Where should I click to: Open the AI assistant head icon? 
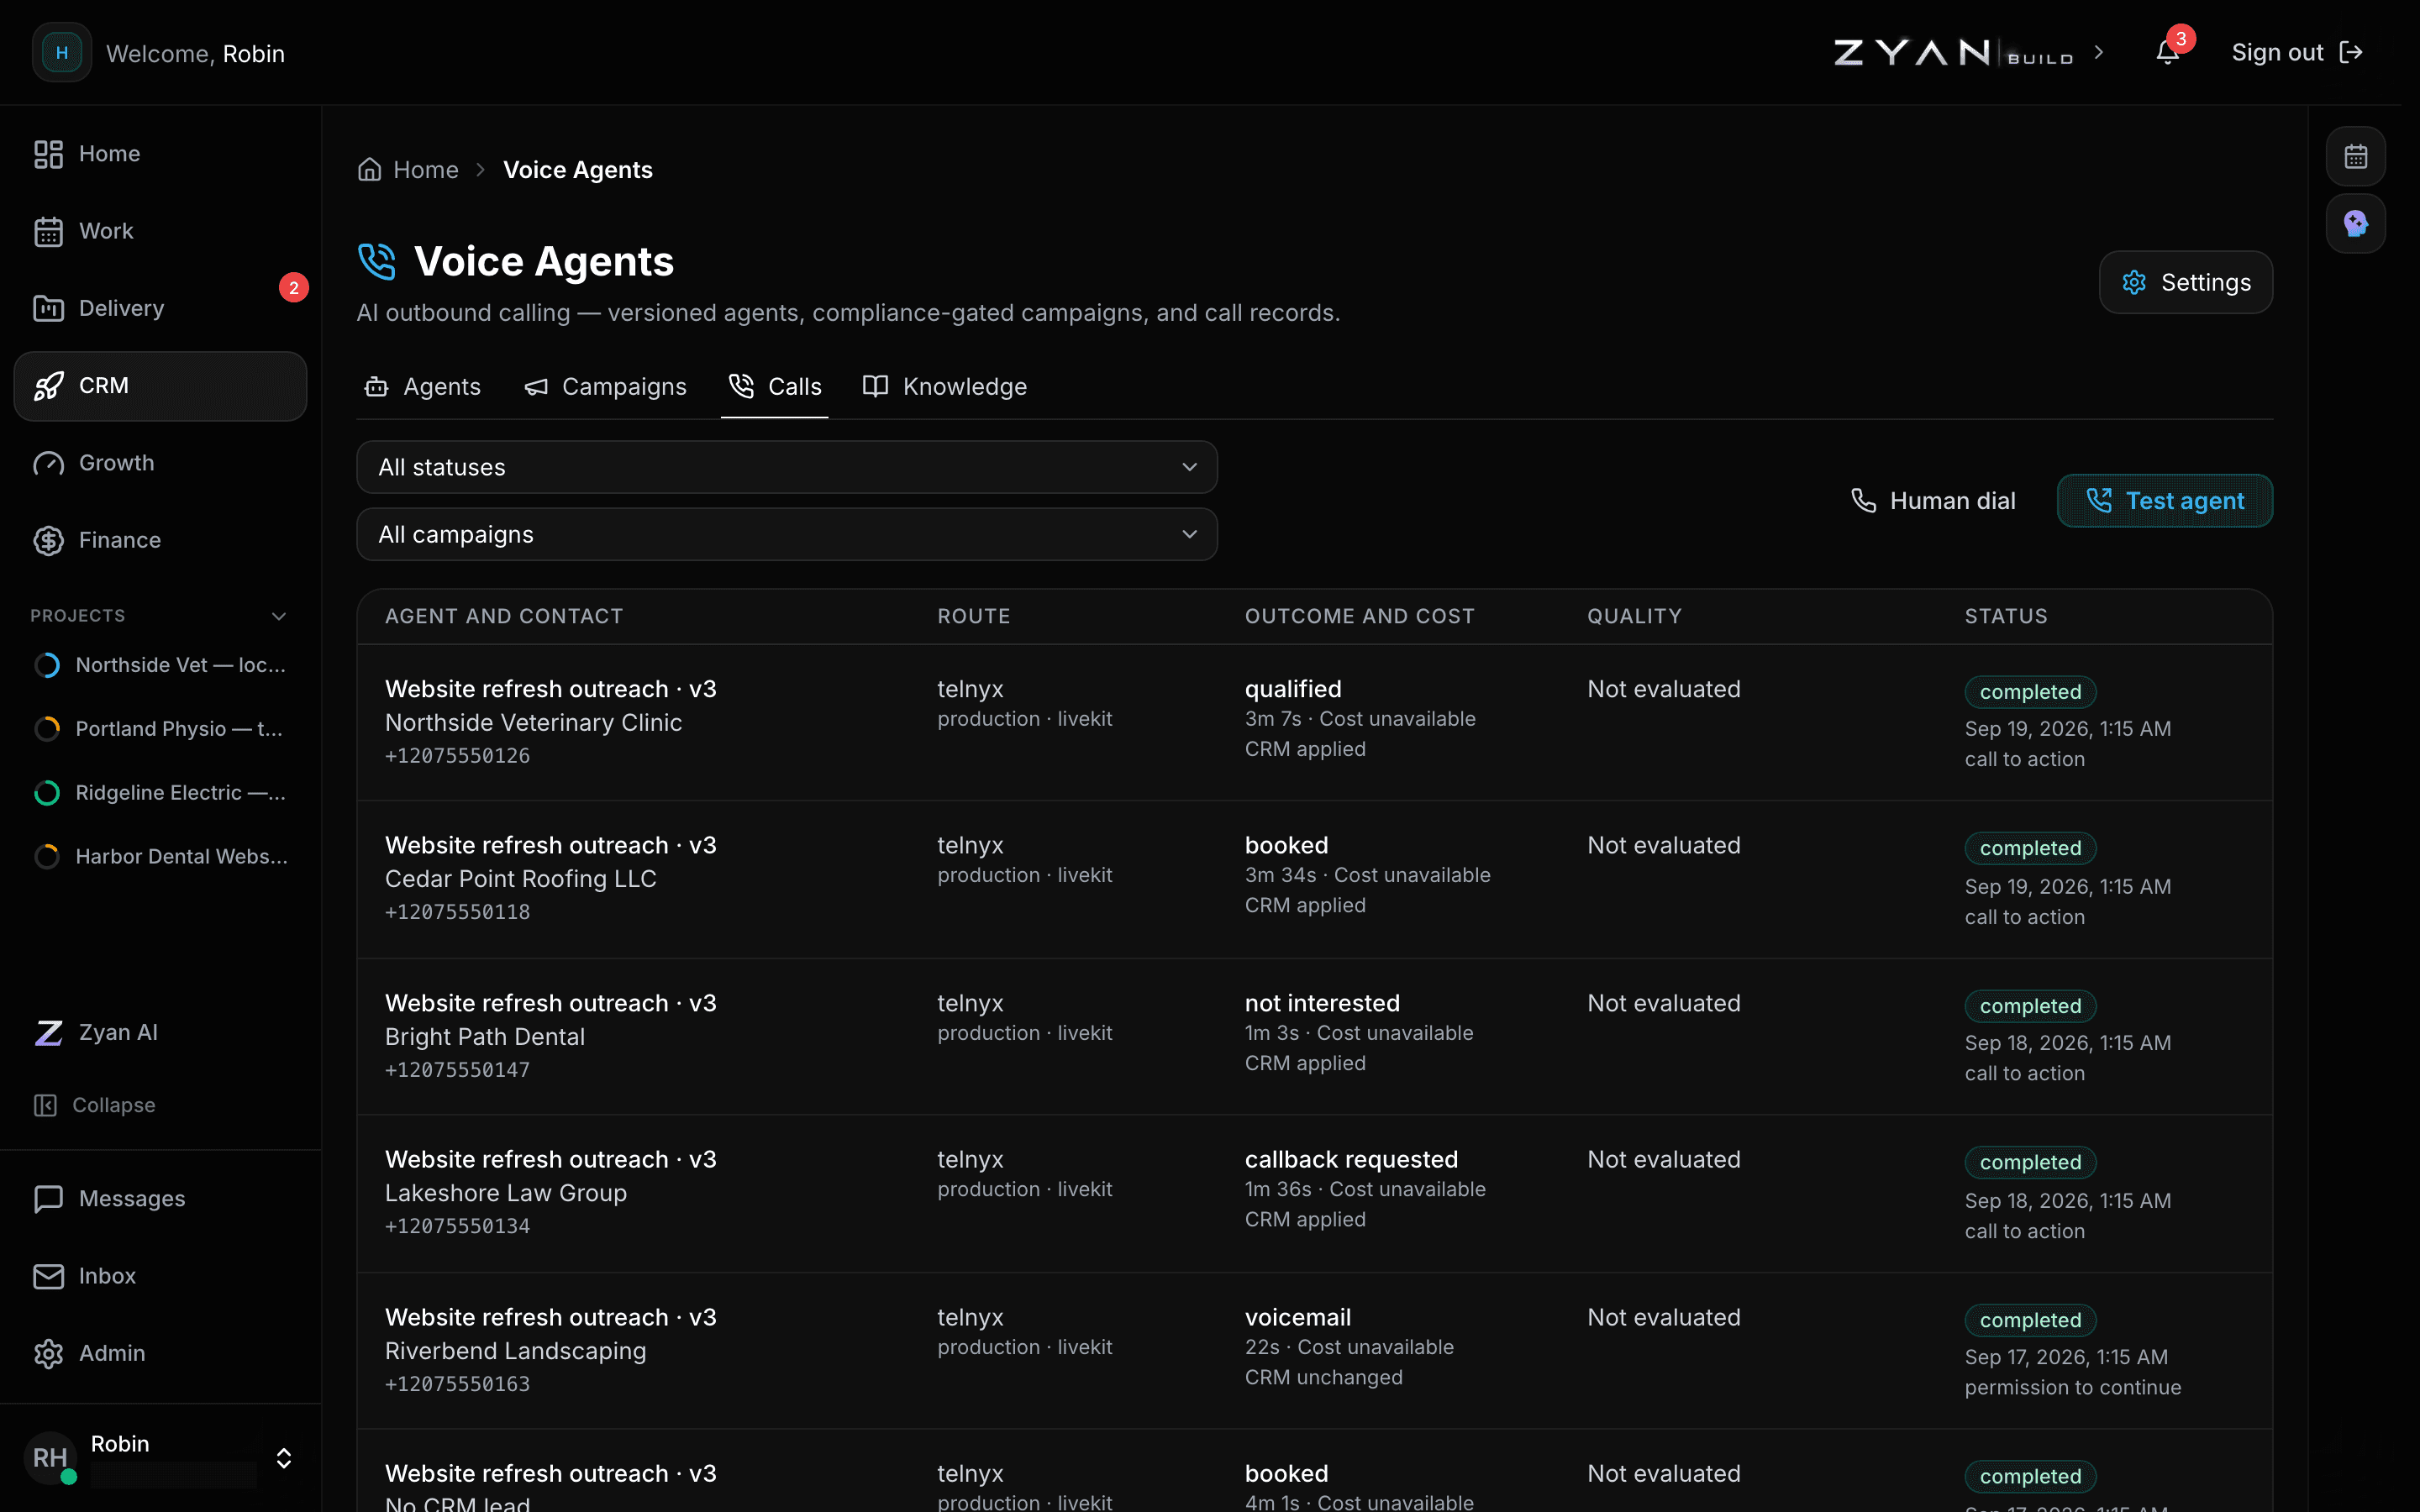click(x=2355, y=223)
